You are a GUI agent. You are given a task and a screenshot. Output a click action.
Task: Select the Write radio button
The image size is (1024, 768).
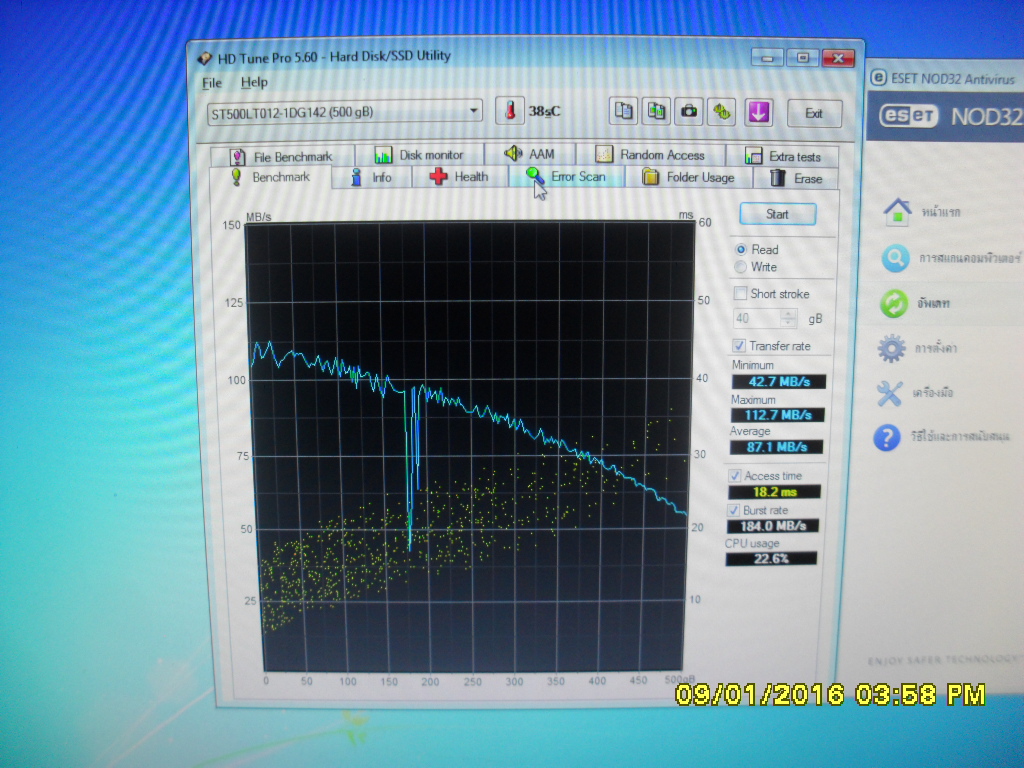pyautogui.click(x=741, y=266)
